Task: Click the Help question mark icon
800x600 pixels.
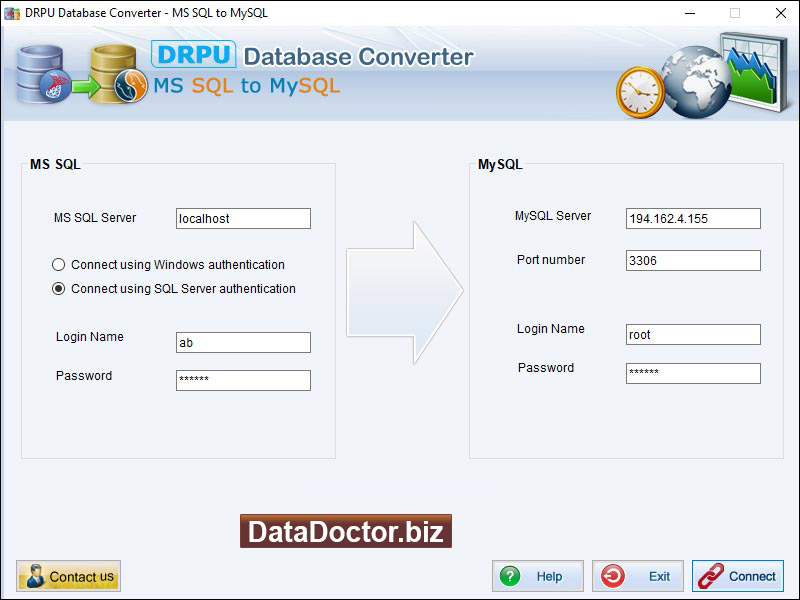Action: coord(510,575)
